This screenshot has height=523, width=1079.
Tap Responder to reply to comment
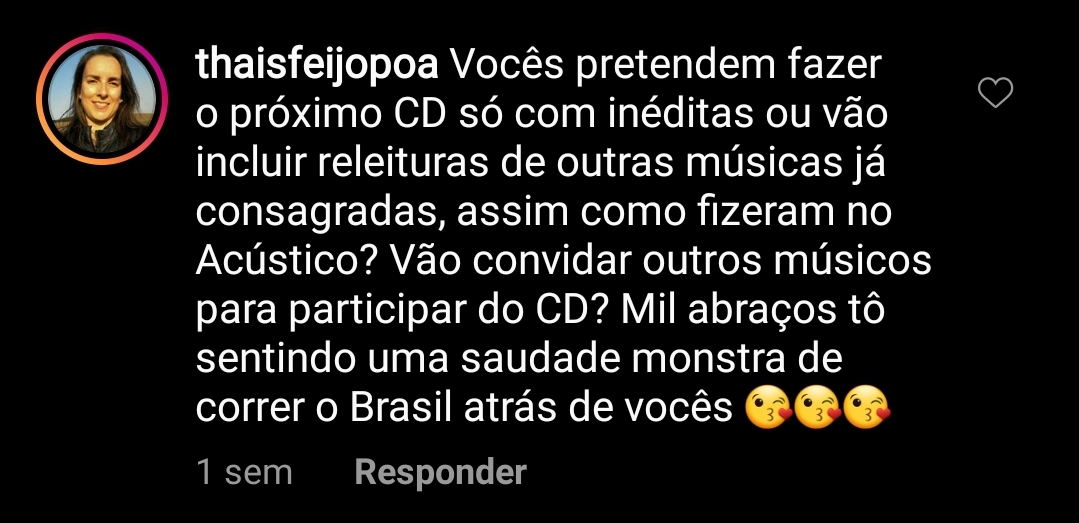pyautogui.click(x=440, y=472)
